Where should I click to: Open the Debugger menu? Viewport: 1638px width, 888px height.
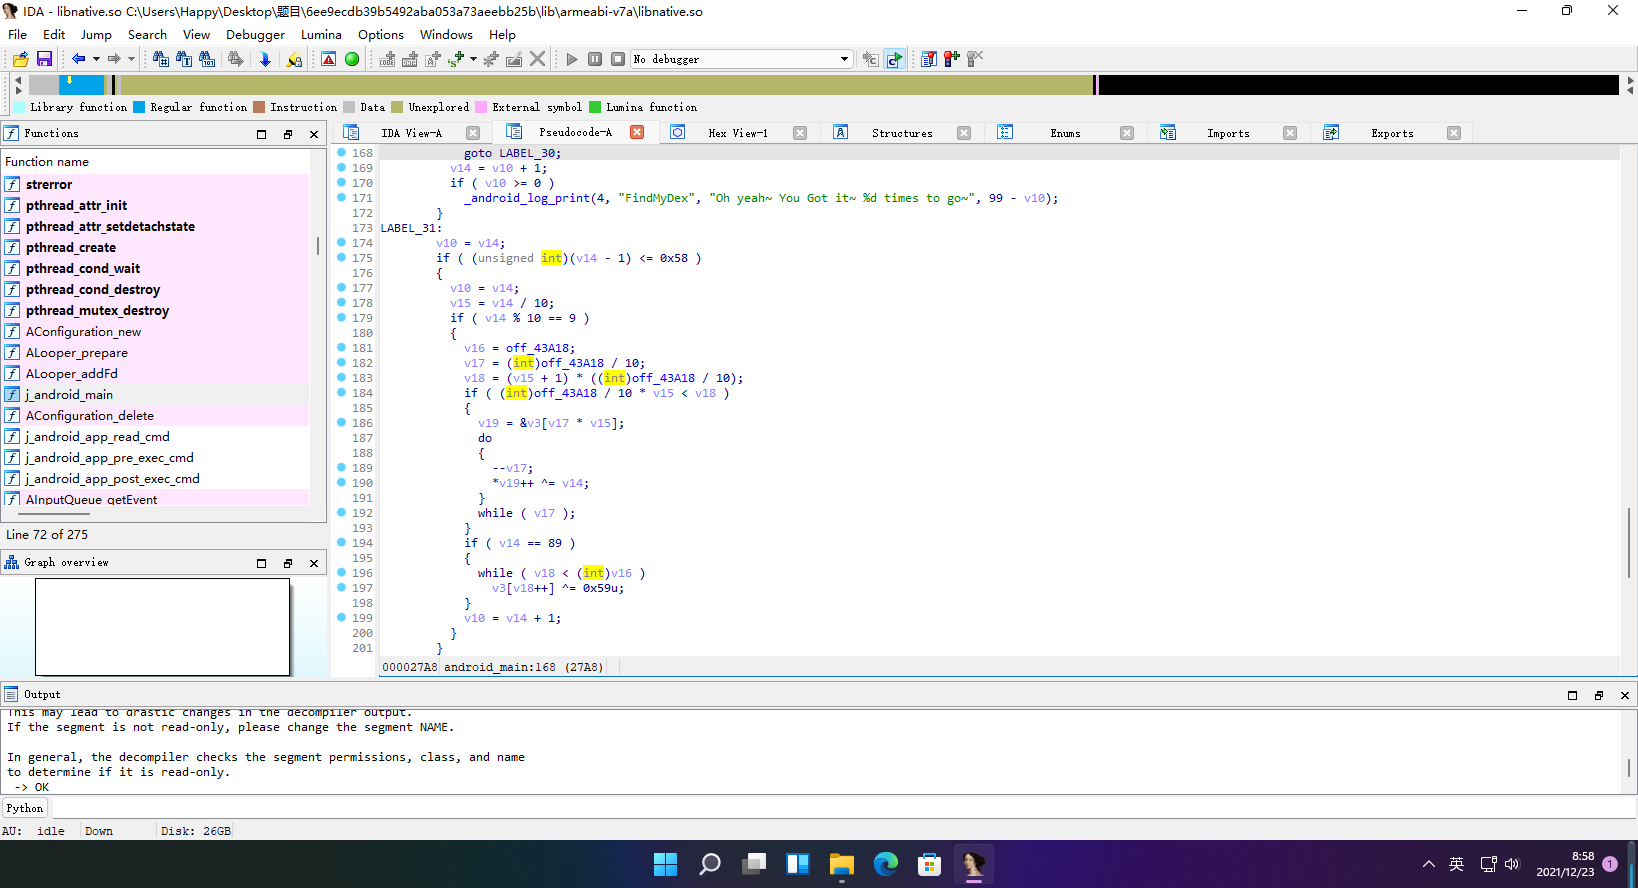(x=255, y=34)
